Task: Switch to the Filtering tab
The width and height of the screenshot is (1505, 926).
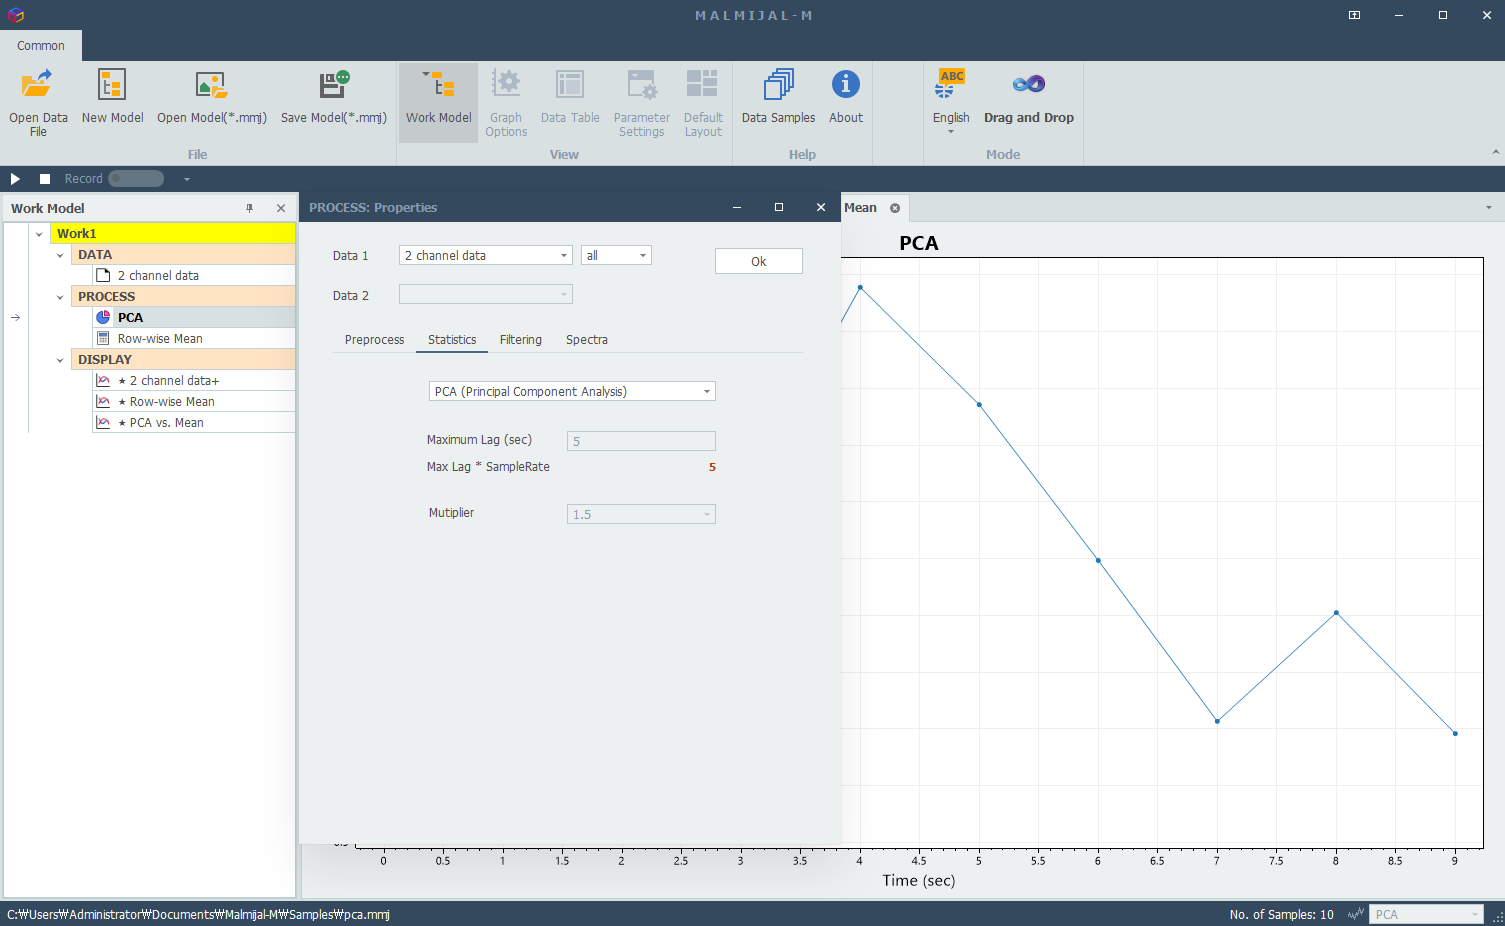Action: 521,340
